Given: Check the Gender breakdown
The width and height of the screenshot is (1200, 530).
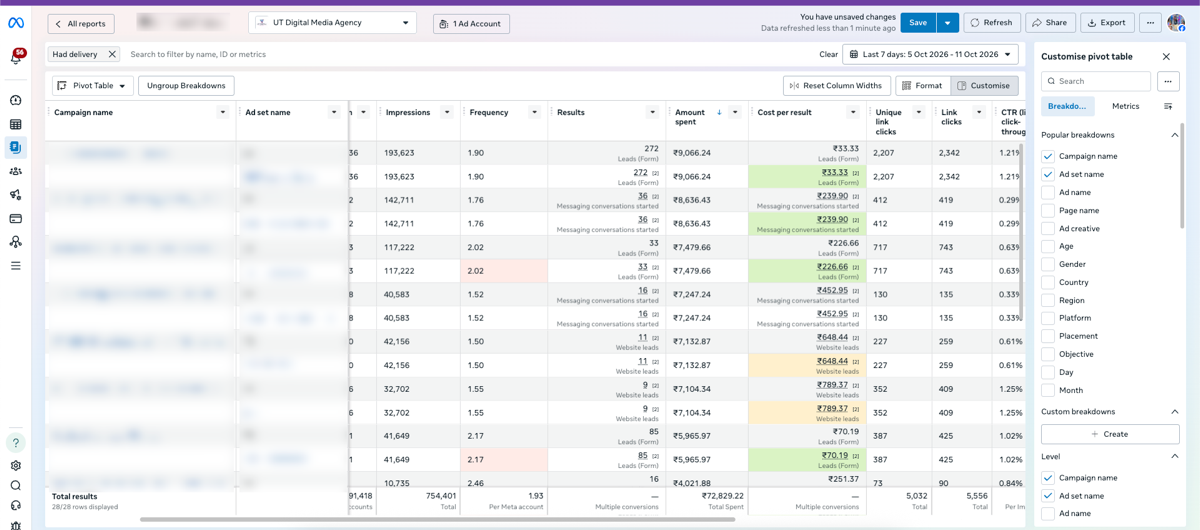Looking at the screenshot, I should [x=1047, y=264].
